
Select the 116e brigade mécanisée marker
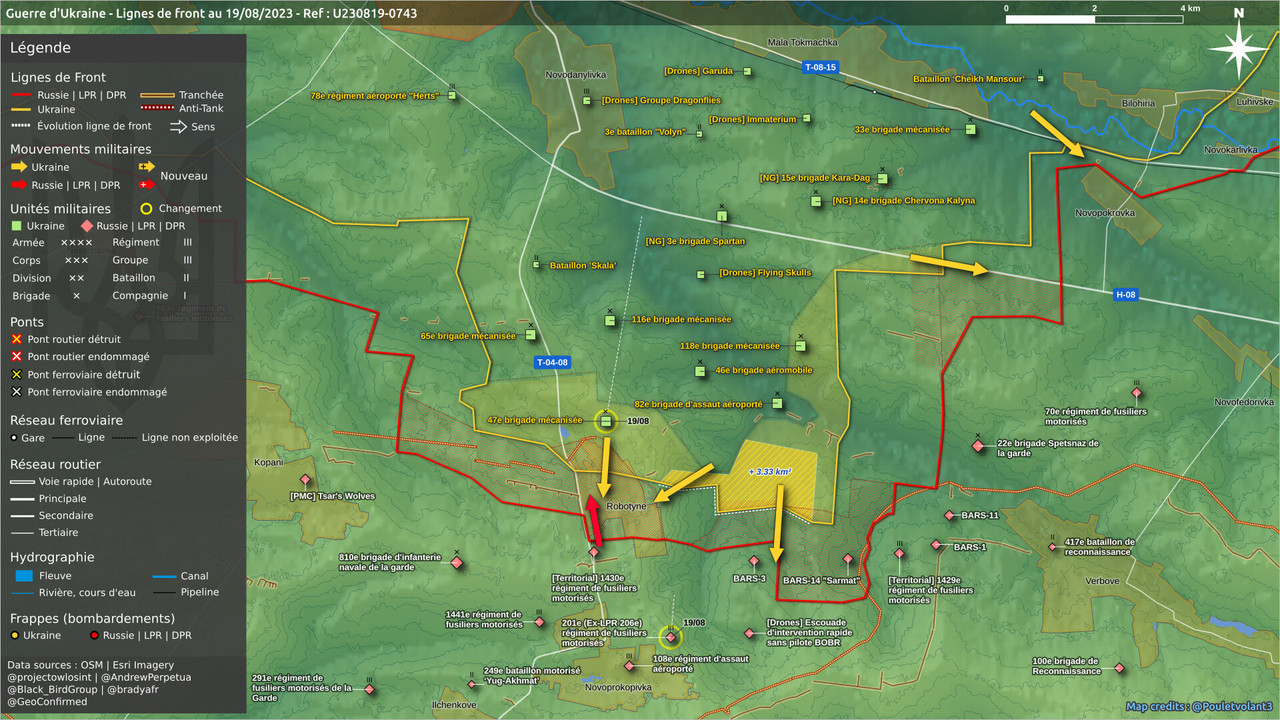pos(609,320)
